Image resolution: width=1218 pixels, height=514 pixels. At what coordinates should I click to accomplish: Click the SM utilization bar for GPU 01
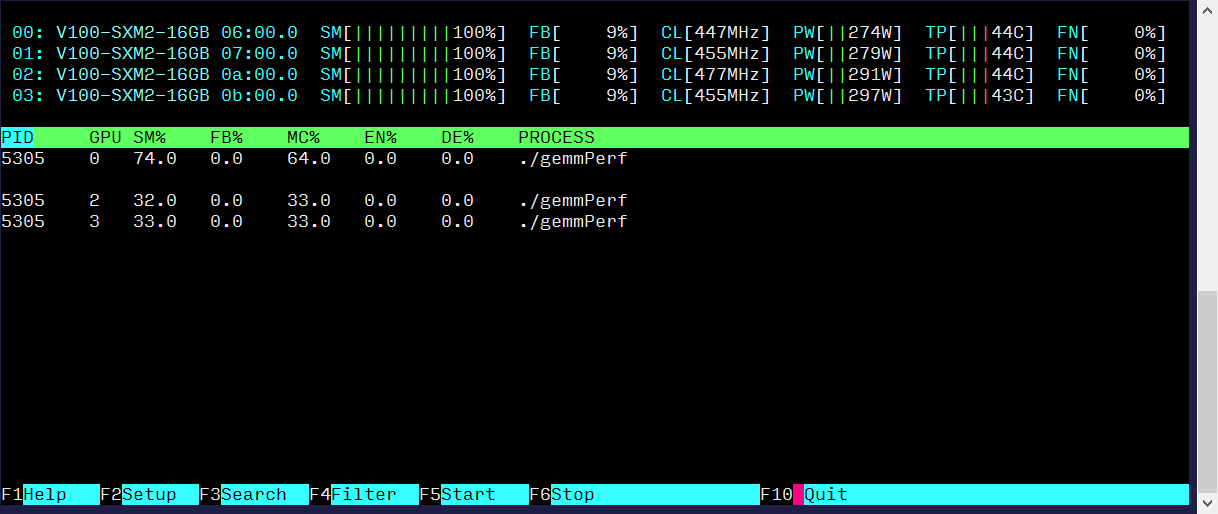413,53
